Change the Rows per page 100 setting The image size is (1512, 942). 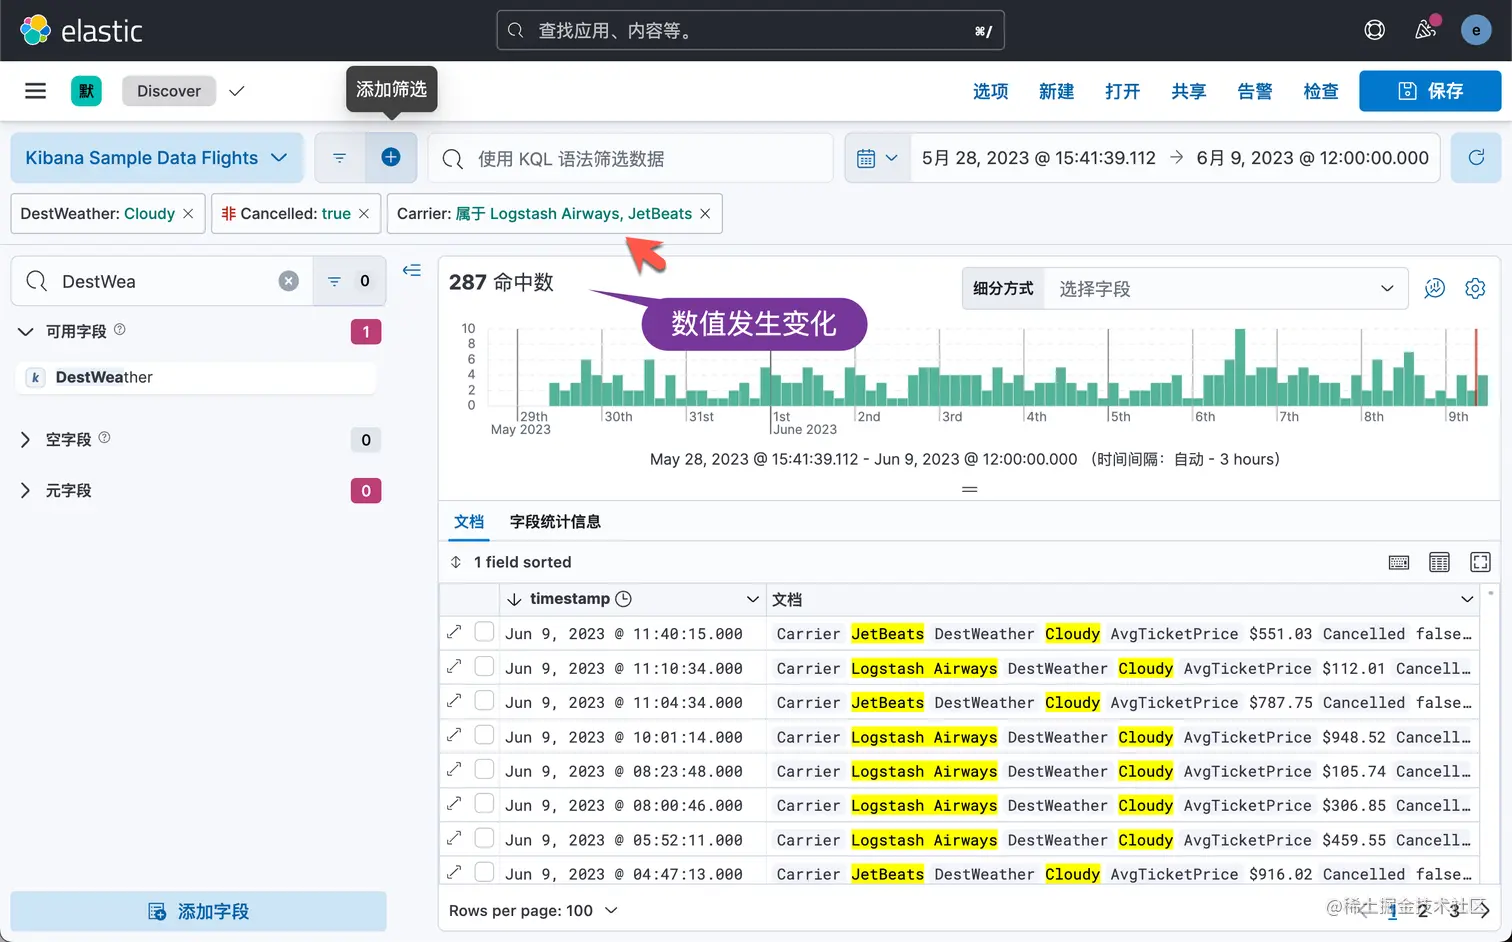(533, 911)
